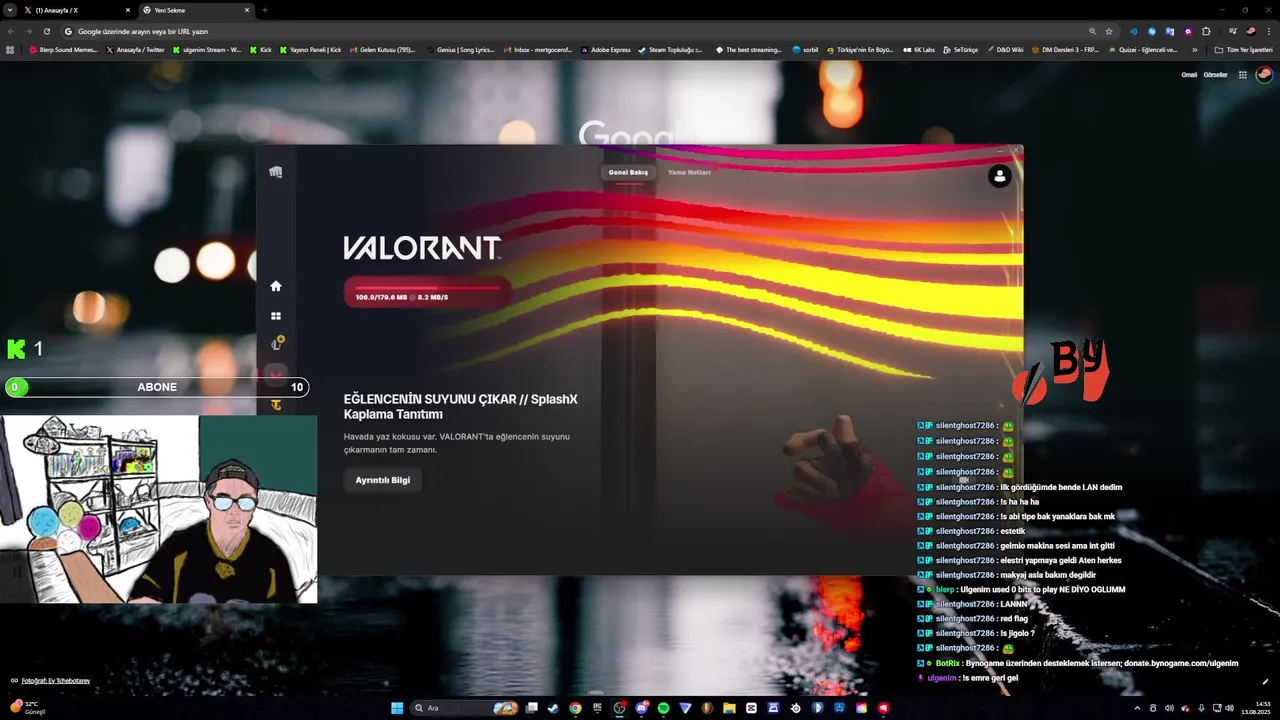Open Google Chrome from taskbar
The height and width of the screenshot is (720, 1280).
click(576, 708)
